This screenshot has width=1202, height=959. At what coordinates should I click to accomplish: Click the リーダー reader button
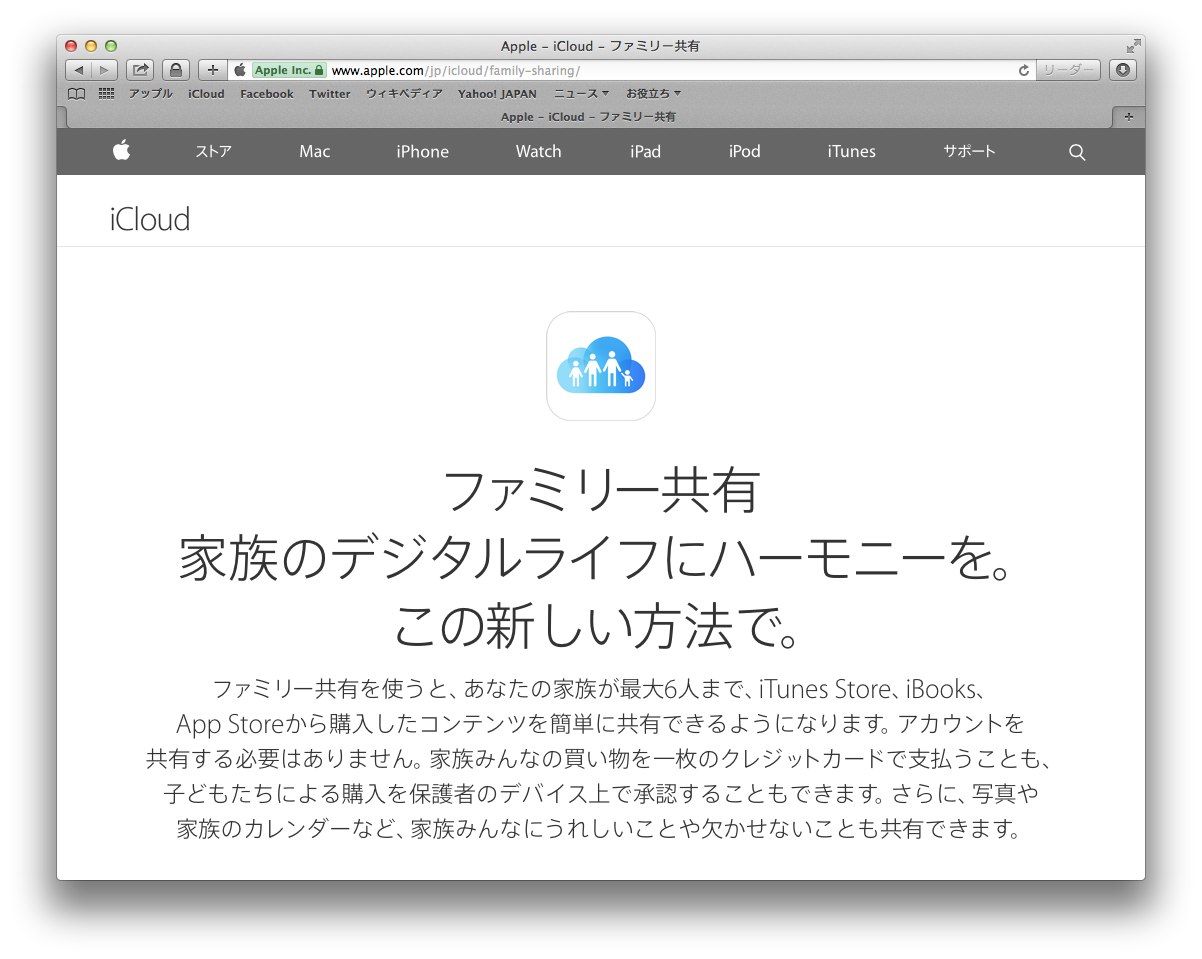(1068, 70)
